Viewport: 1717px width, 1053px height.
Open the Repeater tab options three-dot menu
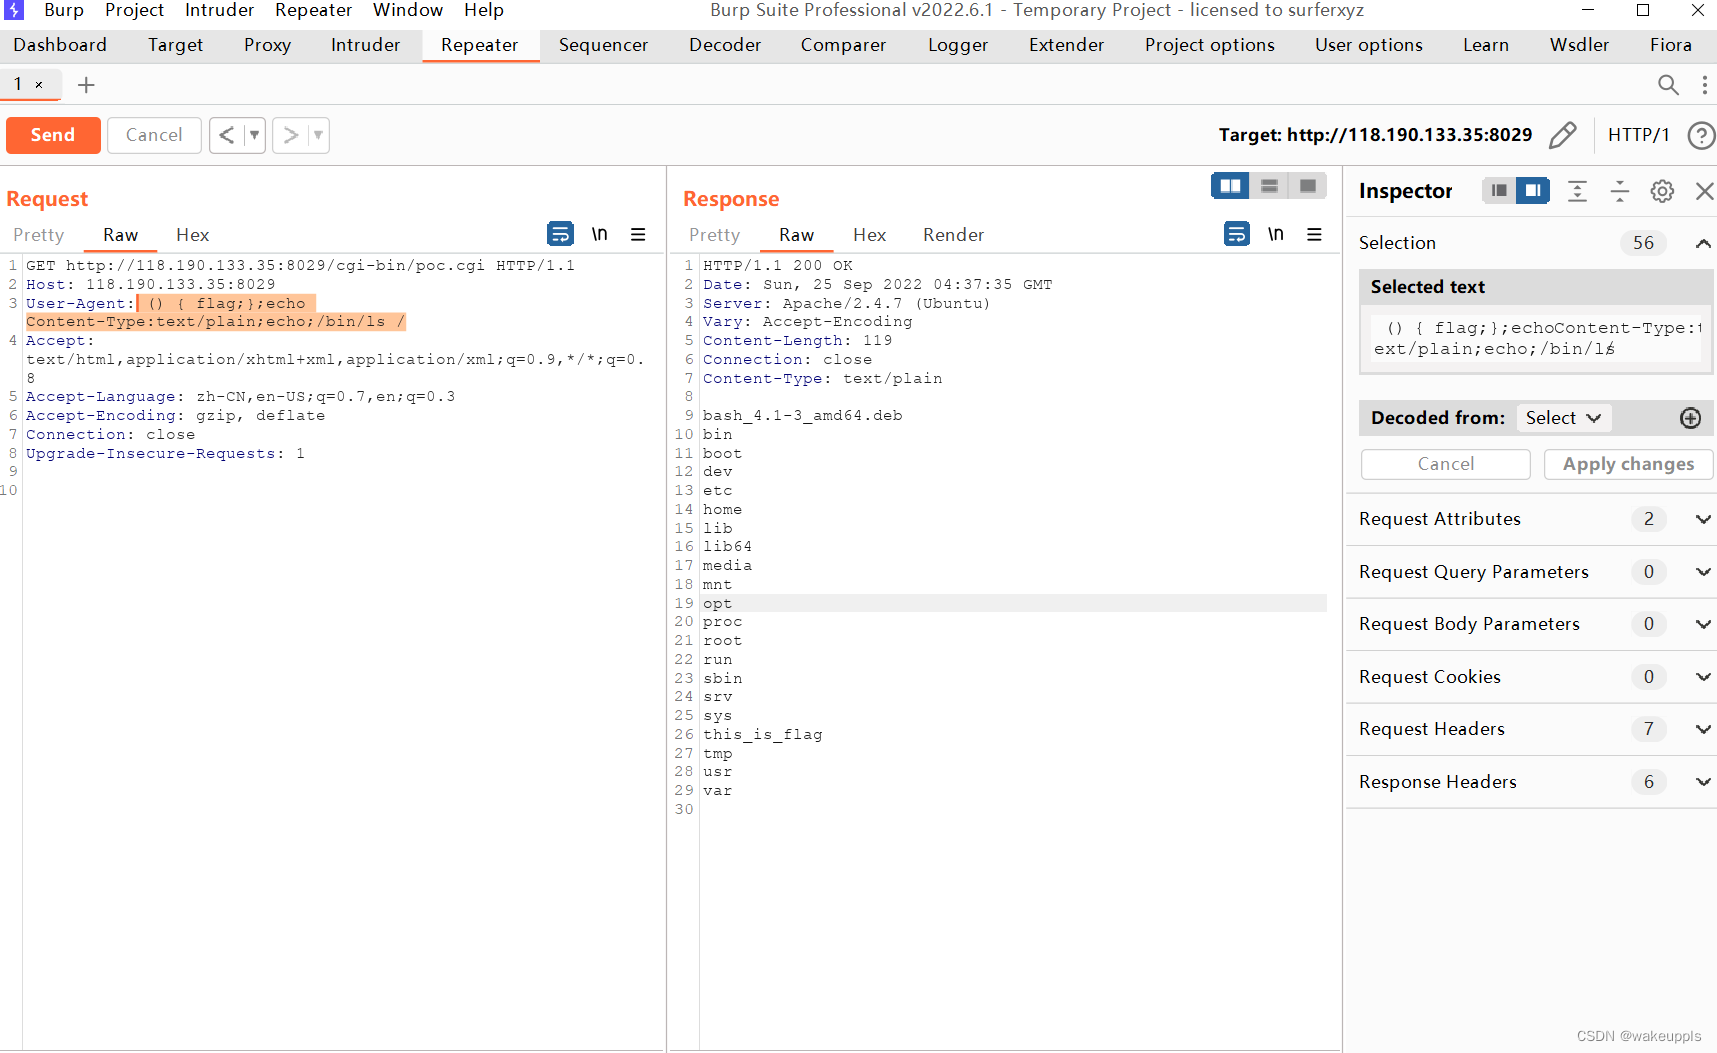click(1704, 85)
